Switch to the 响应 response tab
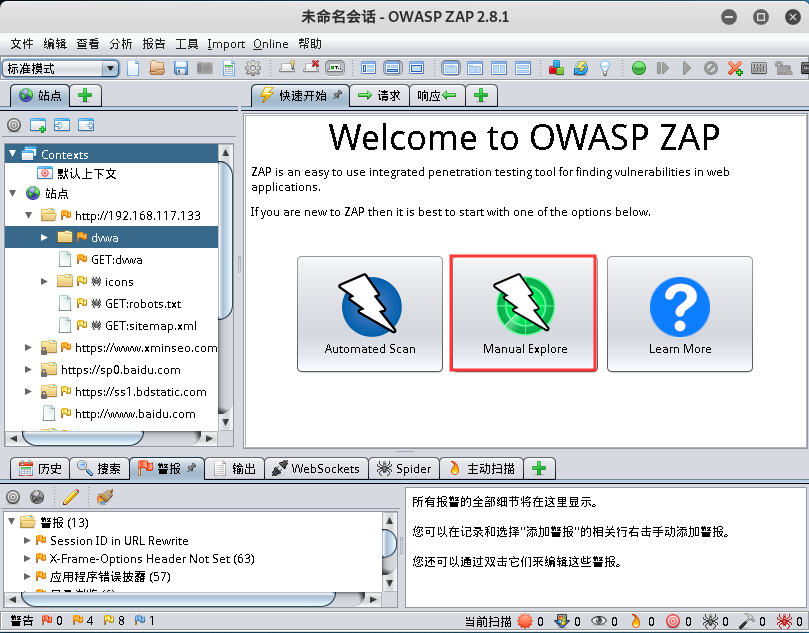 coord(437,95)
